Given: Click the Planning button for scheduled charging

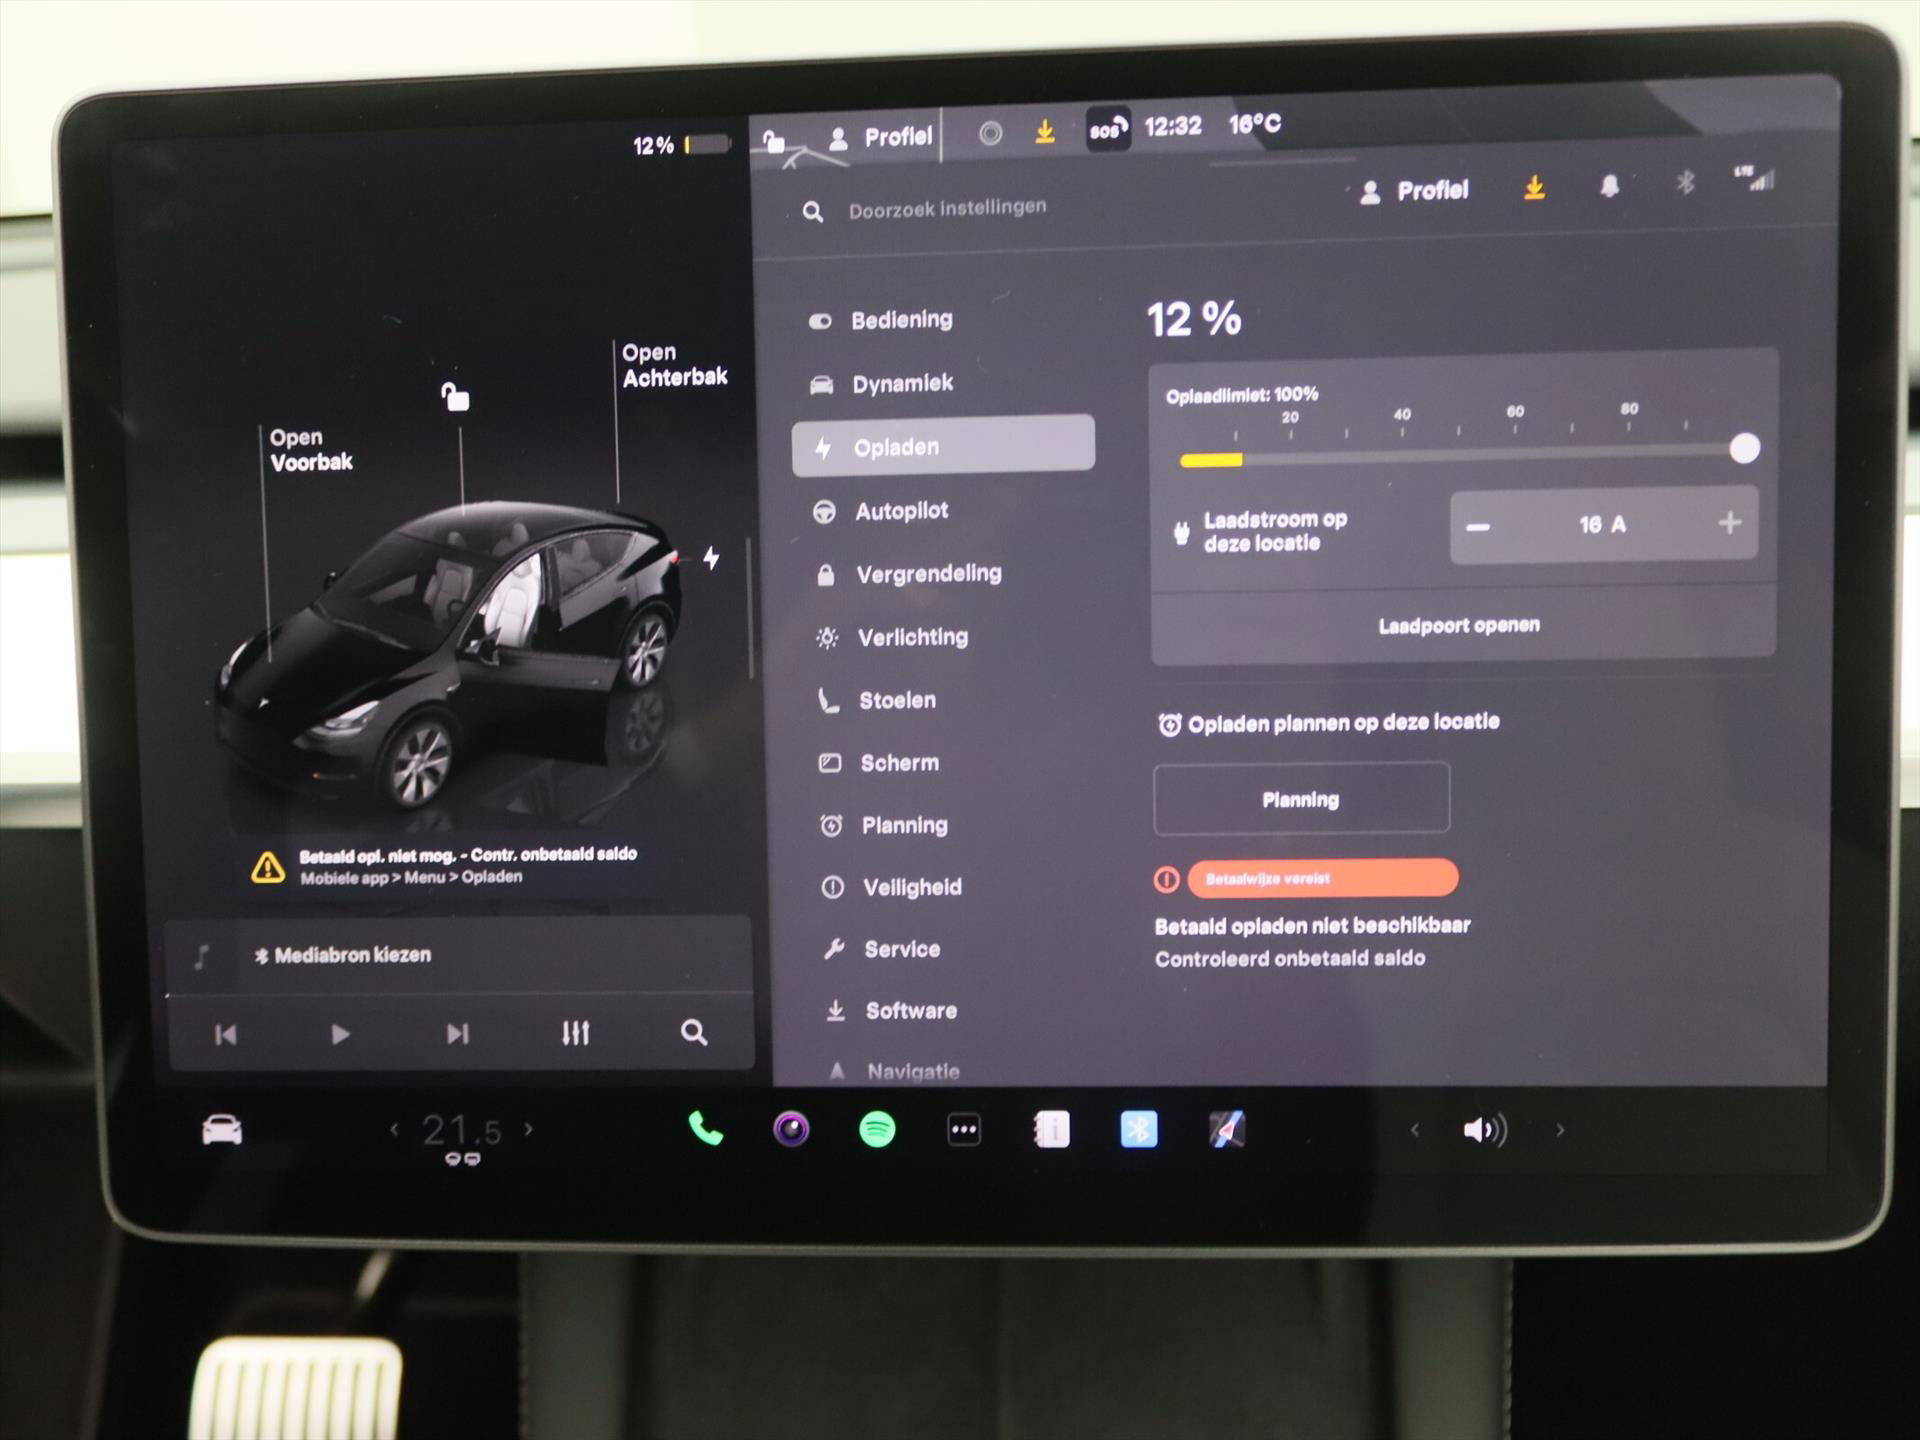Looking at the screenshot, I should tap(1300, 799).
